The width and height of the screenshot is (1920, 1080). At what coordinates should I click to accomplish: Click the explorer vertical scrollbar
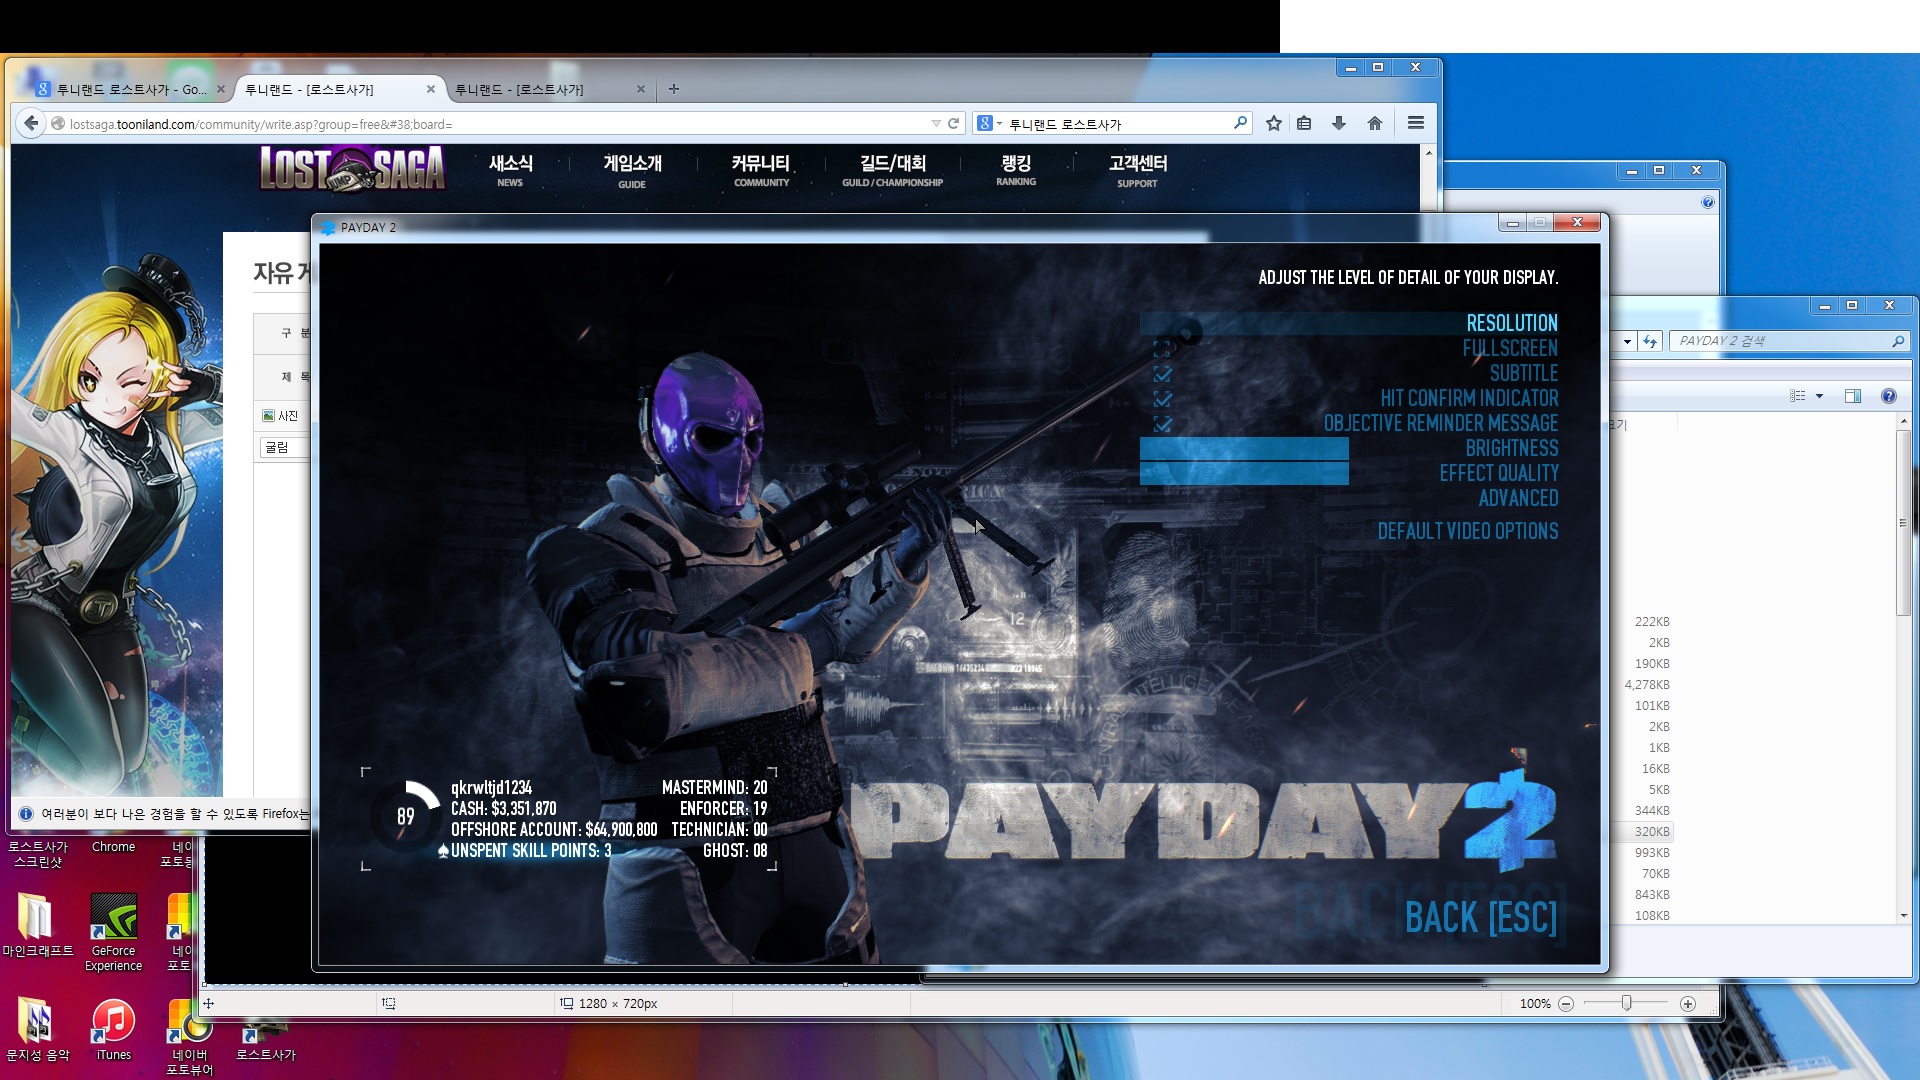[x=1903, y=522]
